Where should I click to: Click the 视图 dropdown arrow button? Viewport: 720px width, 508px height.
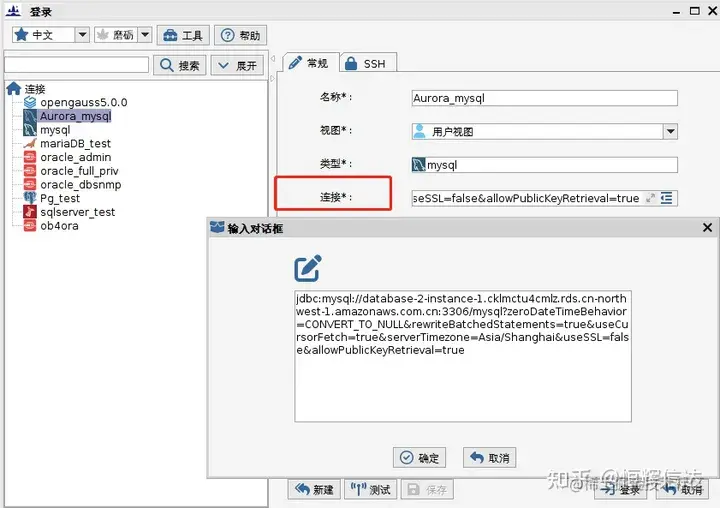[x=670, y=131]
